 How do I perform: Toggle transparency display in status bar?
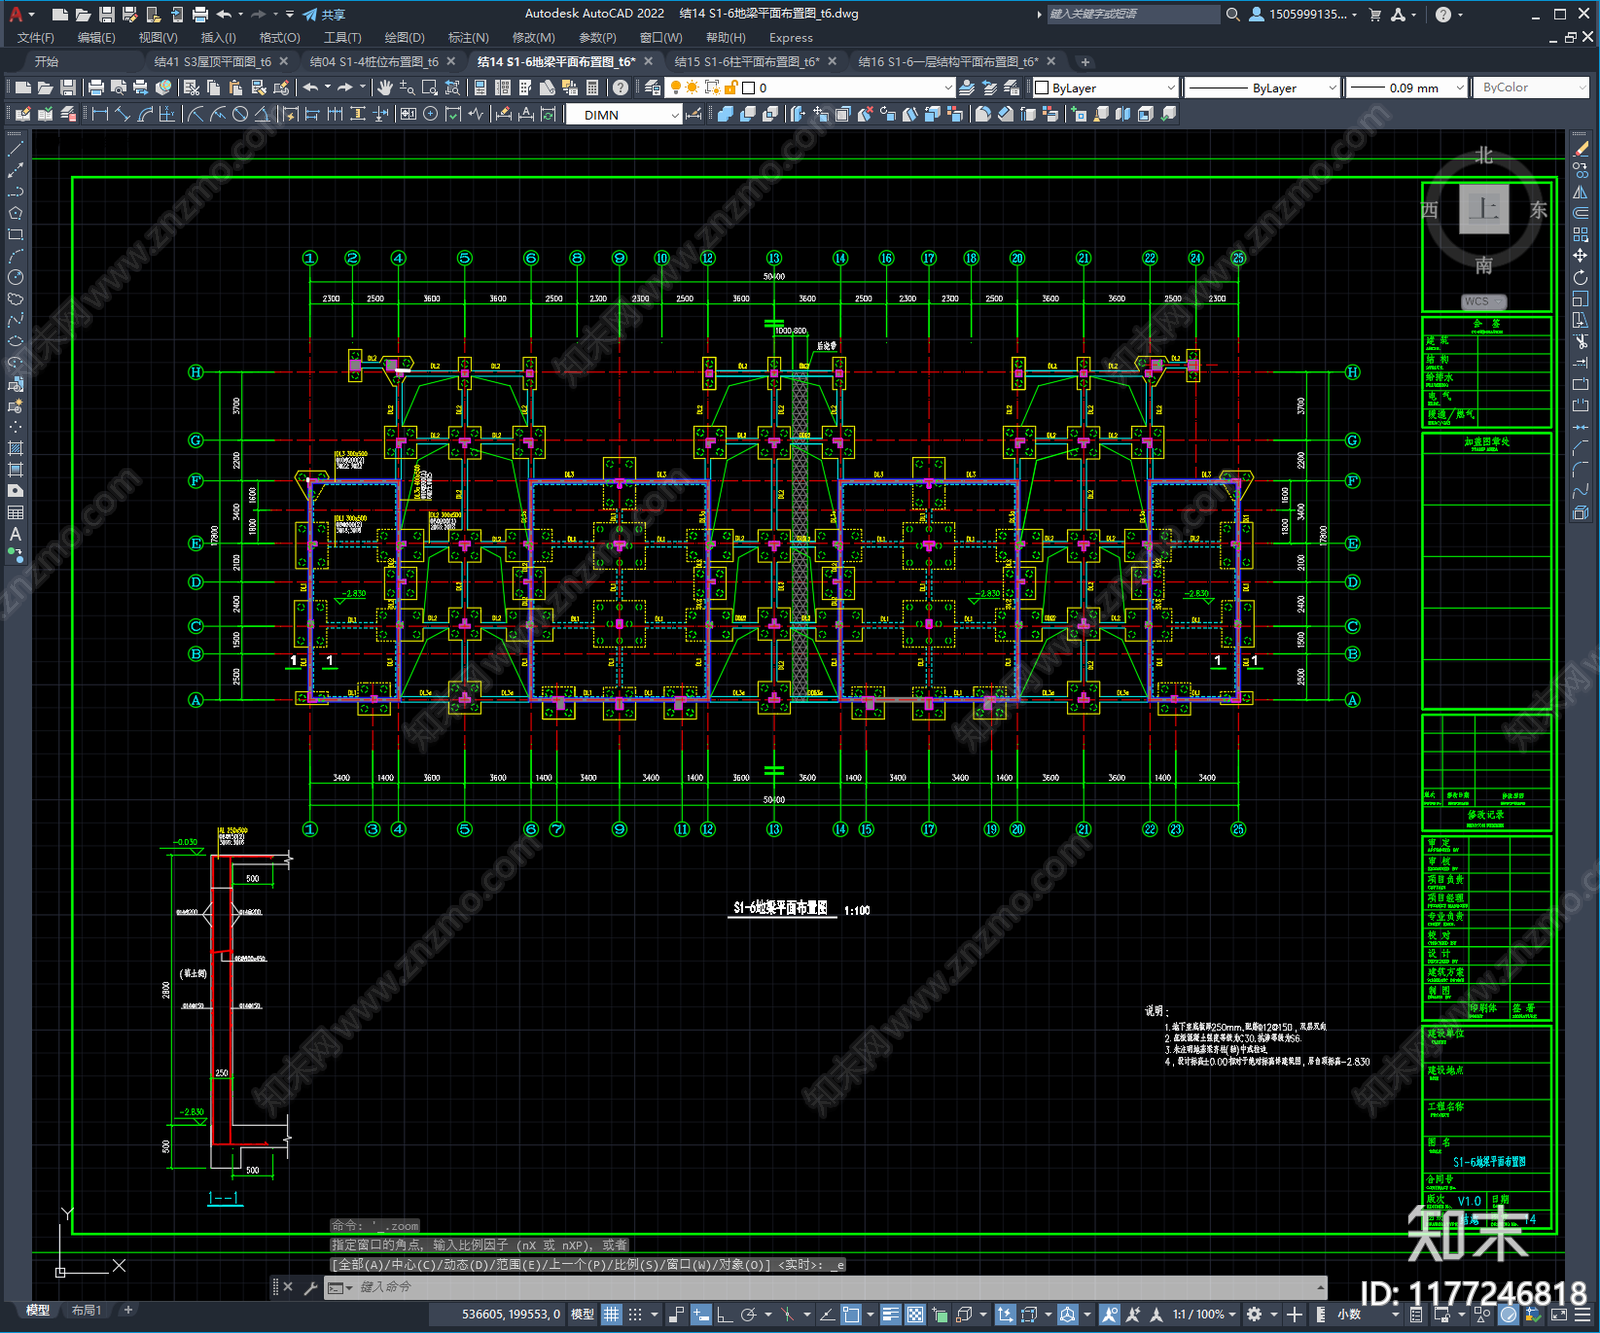tap(914, 1314)
